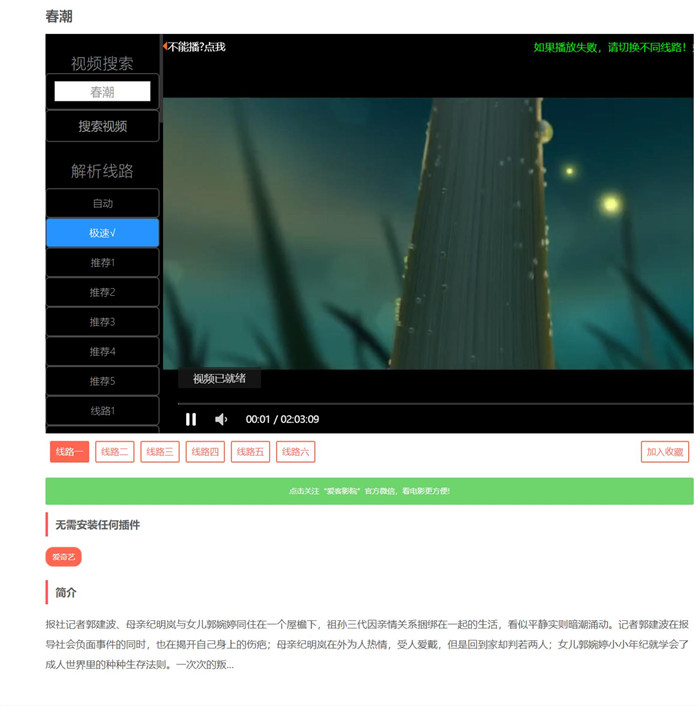The width and height of the screenshot is (700, 706).
Task: Click the 解析线路 heading
Action: [x=102, y=171]
